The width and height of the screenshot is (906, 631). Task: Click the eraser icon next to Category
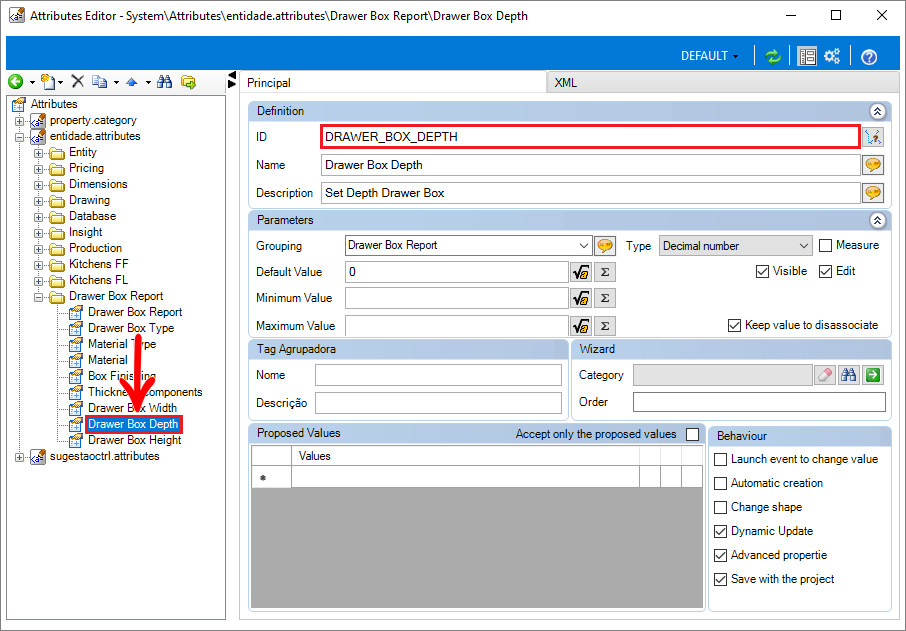click(x=825, y=374)
